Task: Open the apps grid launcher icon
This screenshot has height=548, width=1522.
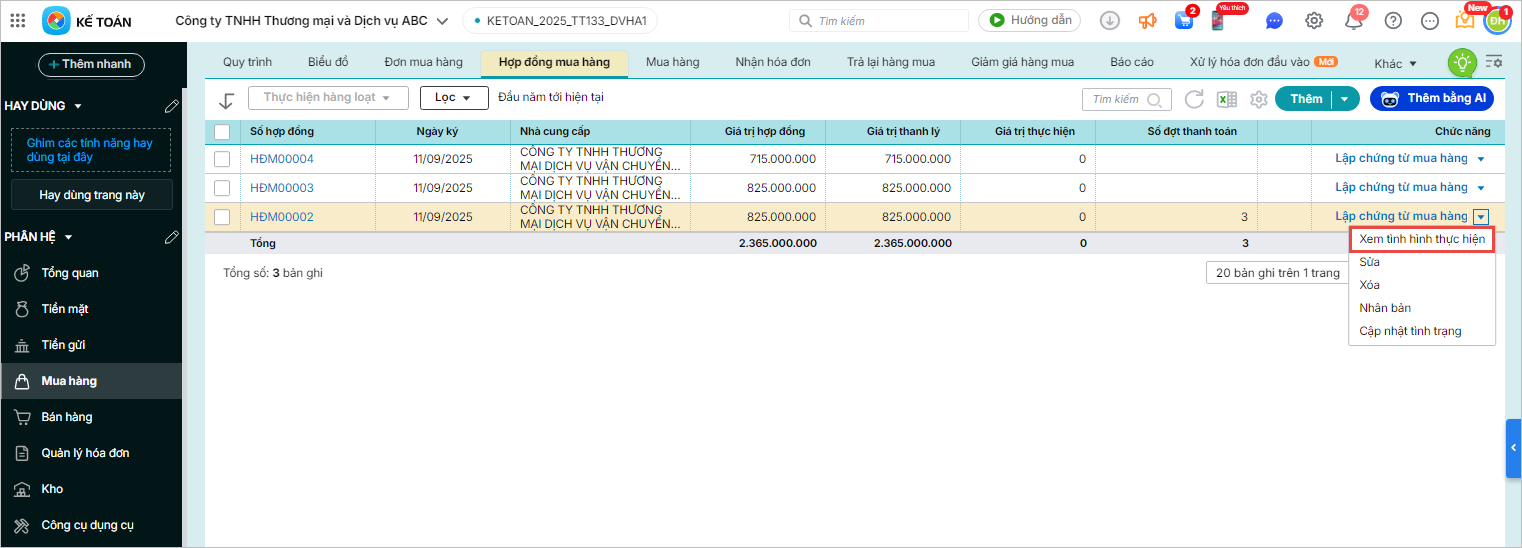Action: [17, 21]
